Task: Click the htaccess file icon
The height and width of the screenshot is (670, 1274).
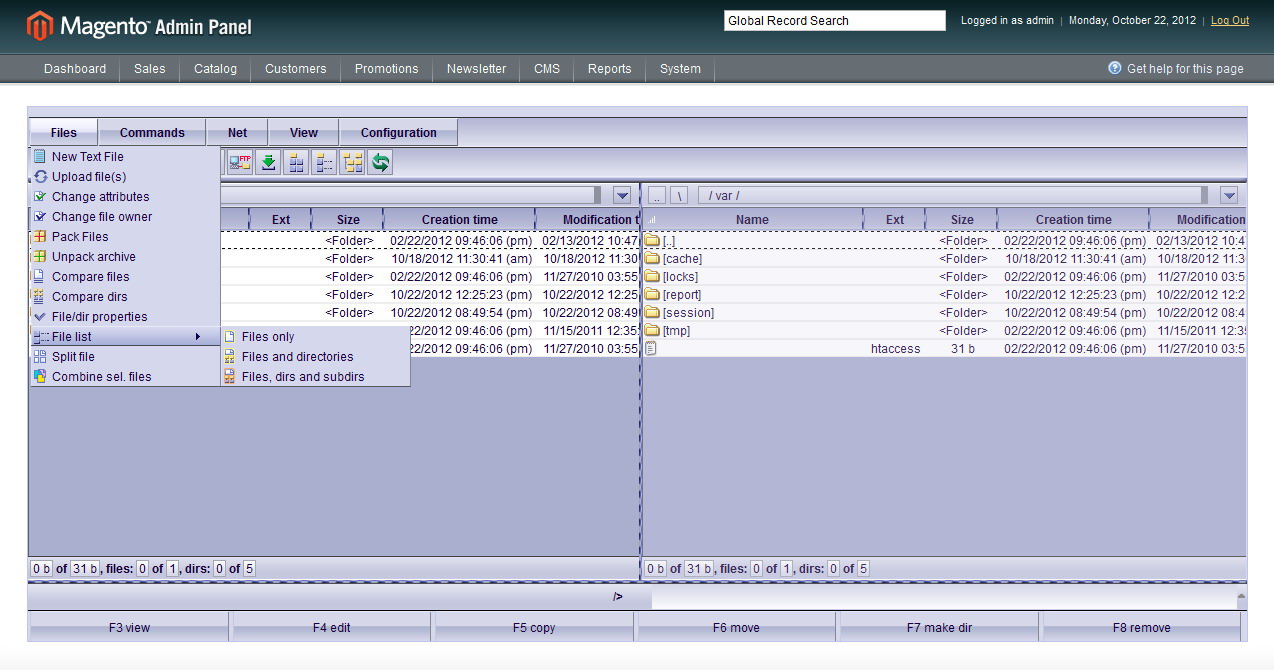Action: 651,348
